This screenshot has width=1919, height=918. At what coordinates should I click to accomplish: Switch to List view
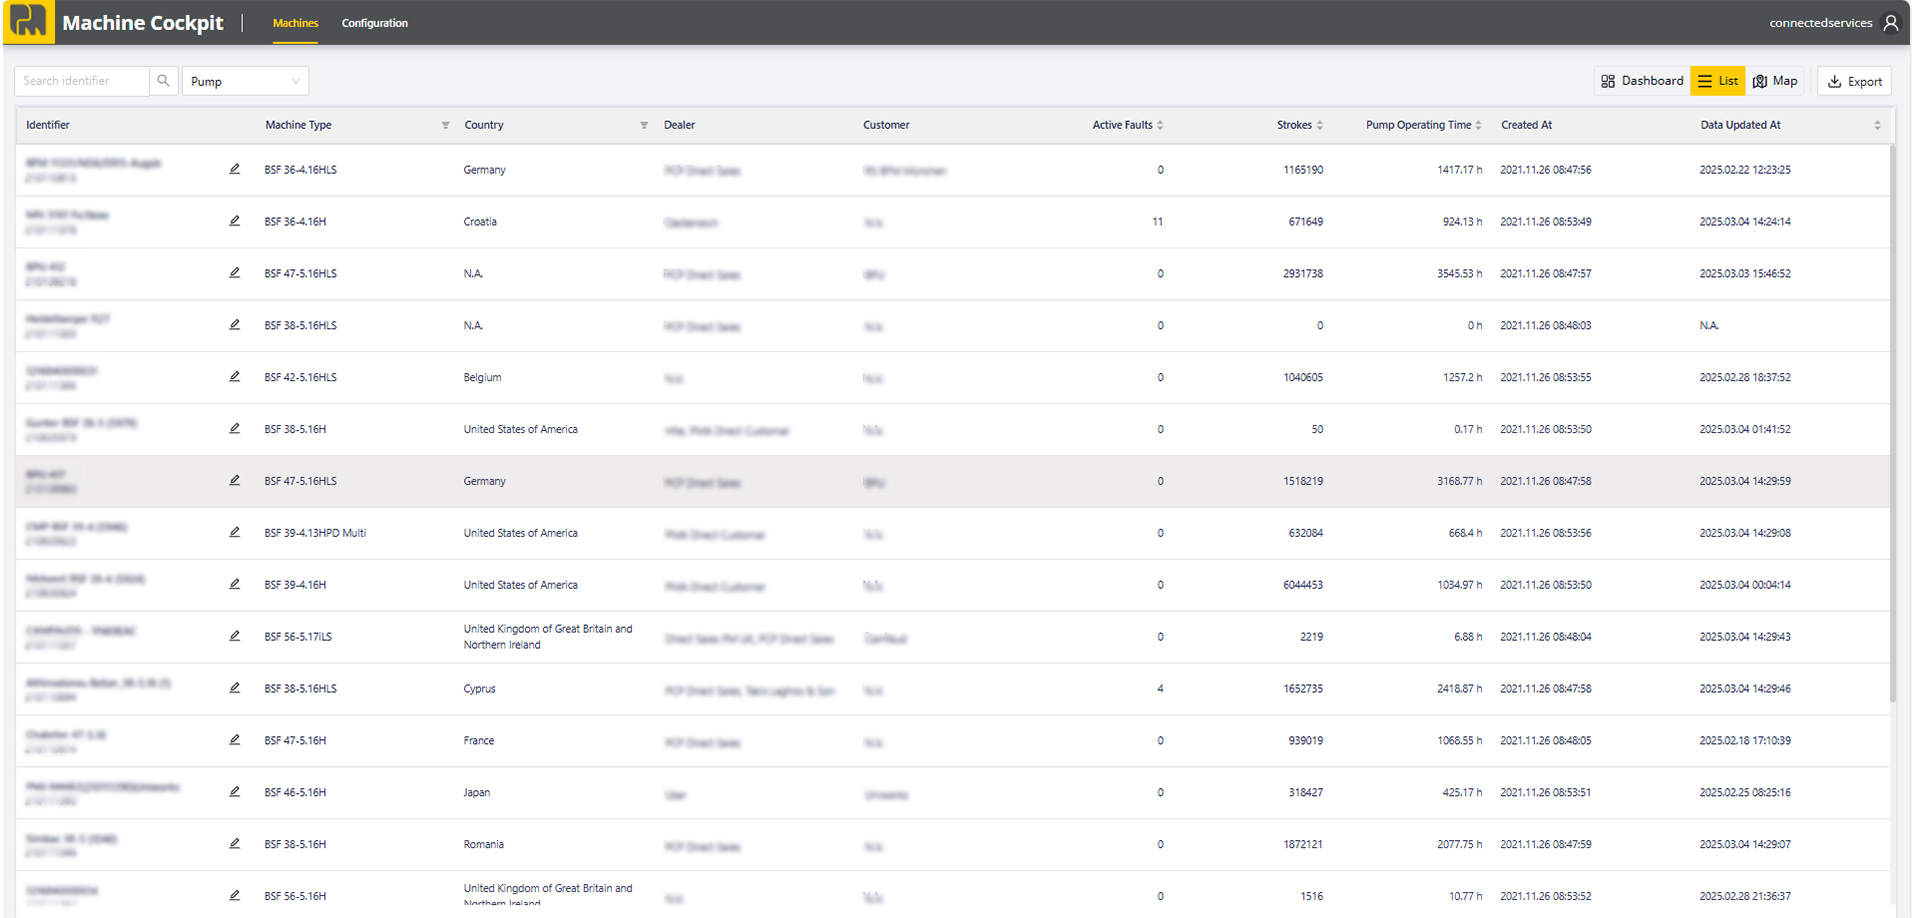[x=1717, y=81]
